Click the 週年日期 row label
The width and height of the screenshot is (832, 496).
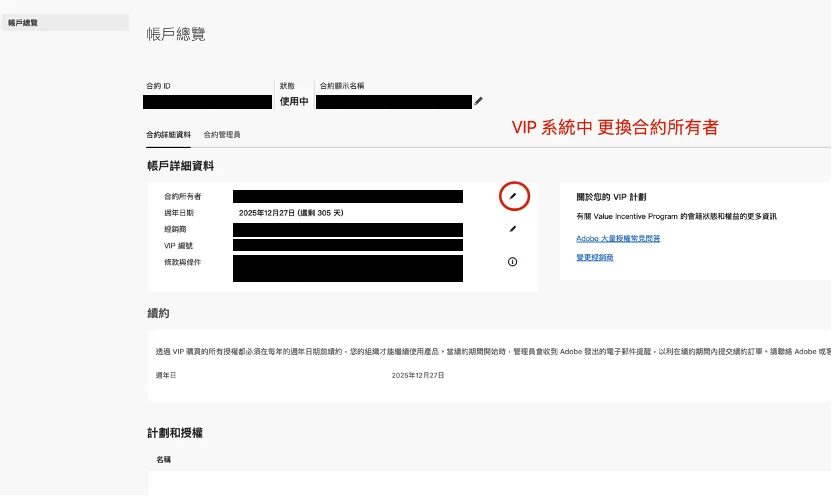[x=179, y=213]
